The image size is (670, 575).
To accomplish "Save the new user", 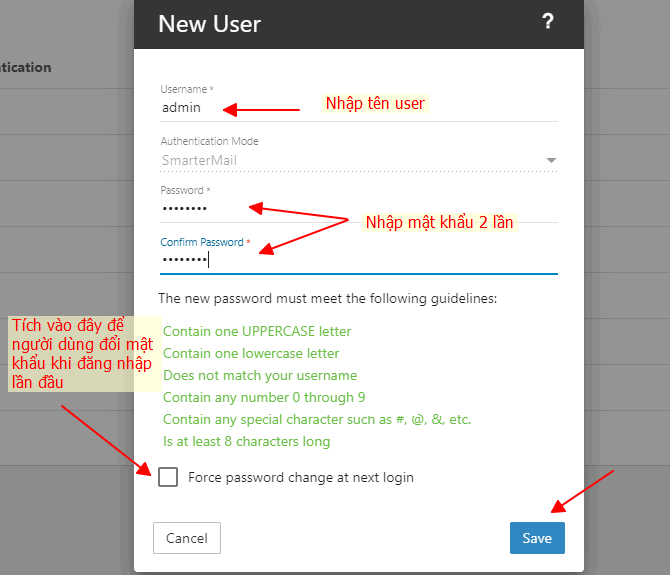I will [x=537, y=538].
